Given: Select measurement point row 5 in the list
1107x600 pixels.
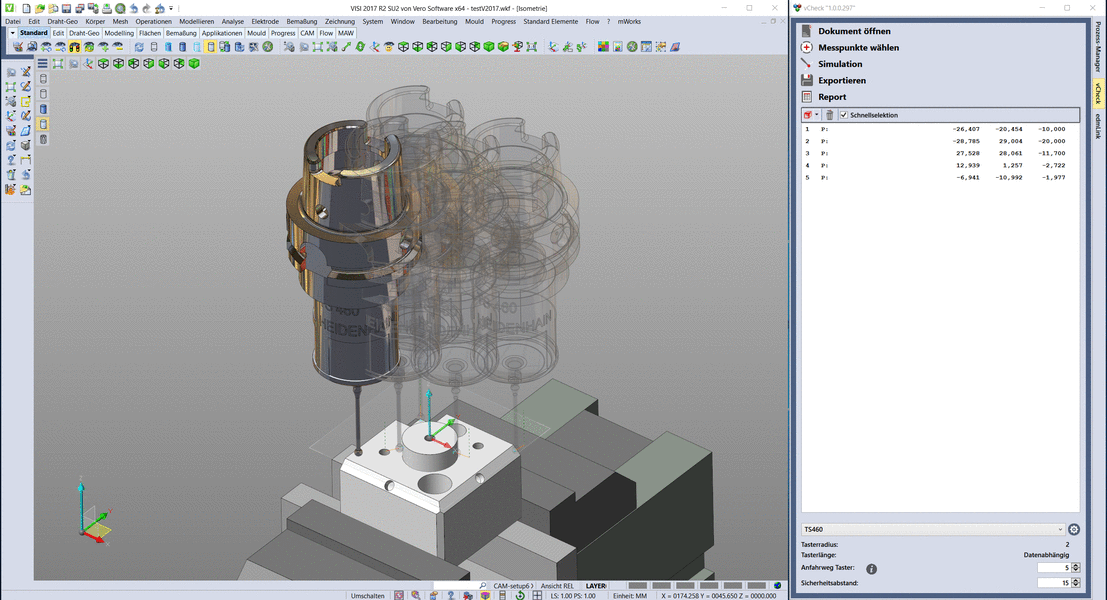Looking at the screenshot, I should point(940,177).
